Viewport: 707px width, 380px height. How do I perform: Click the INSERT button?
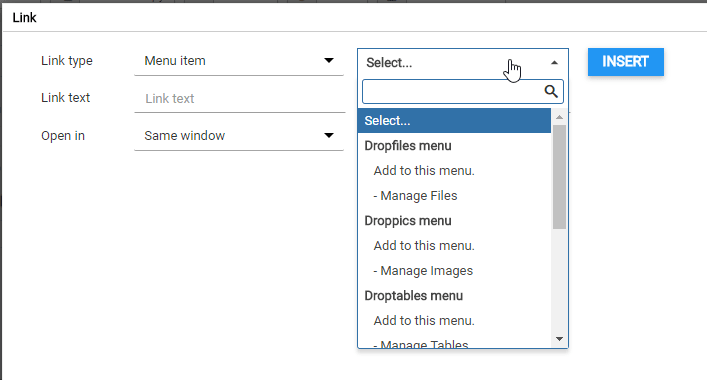click(625, 62)
